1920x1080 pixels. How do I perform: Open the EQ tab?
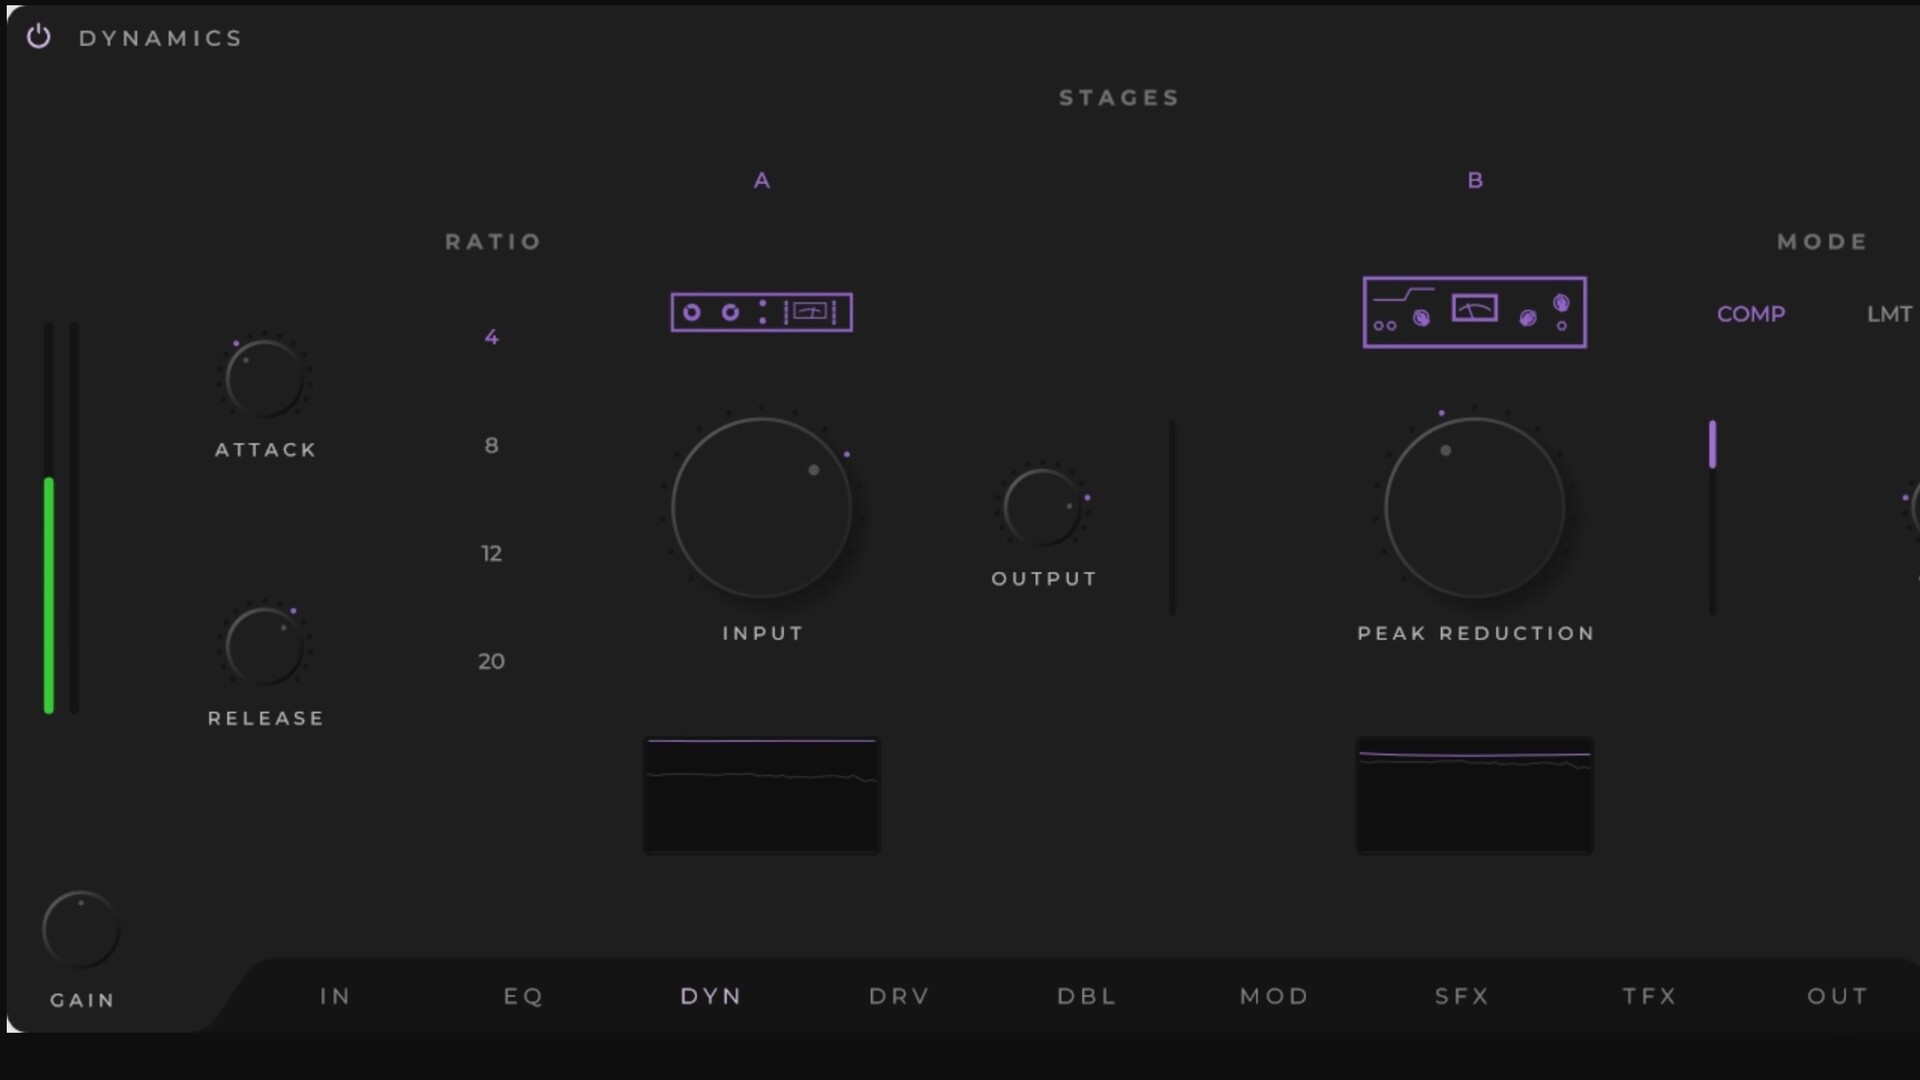click(x=523, y=996)
